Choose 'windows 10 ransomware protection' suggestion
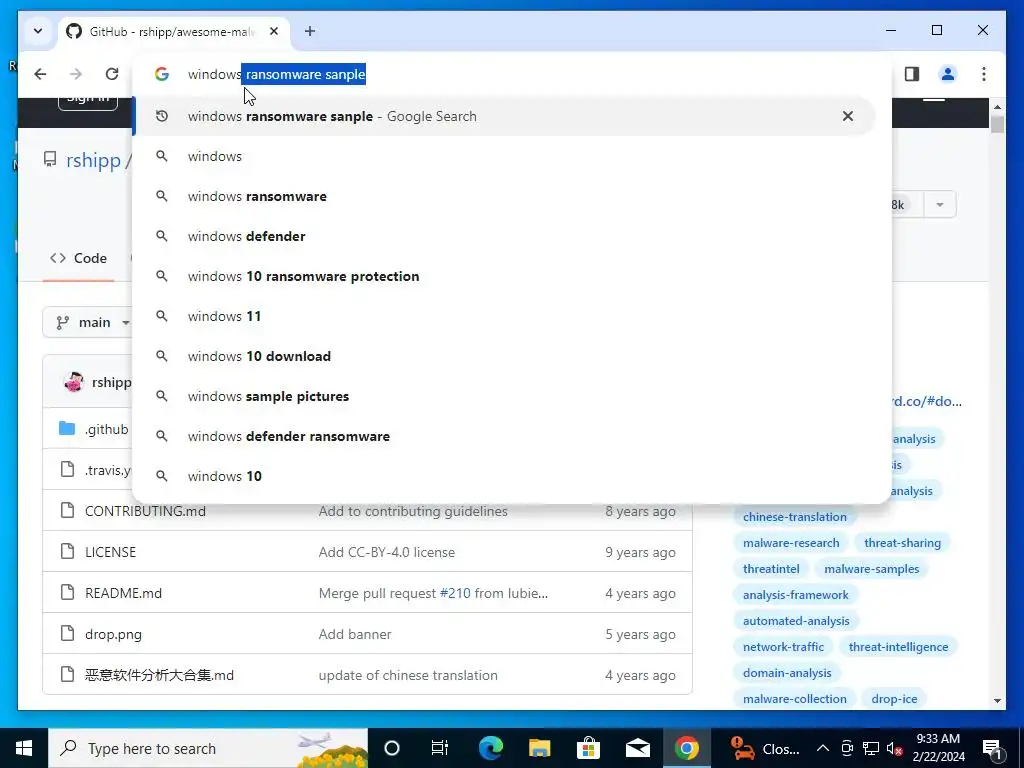1024x768 pixels. point(504,276)
